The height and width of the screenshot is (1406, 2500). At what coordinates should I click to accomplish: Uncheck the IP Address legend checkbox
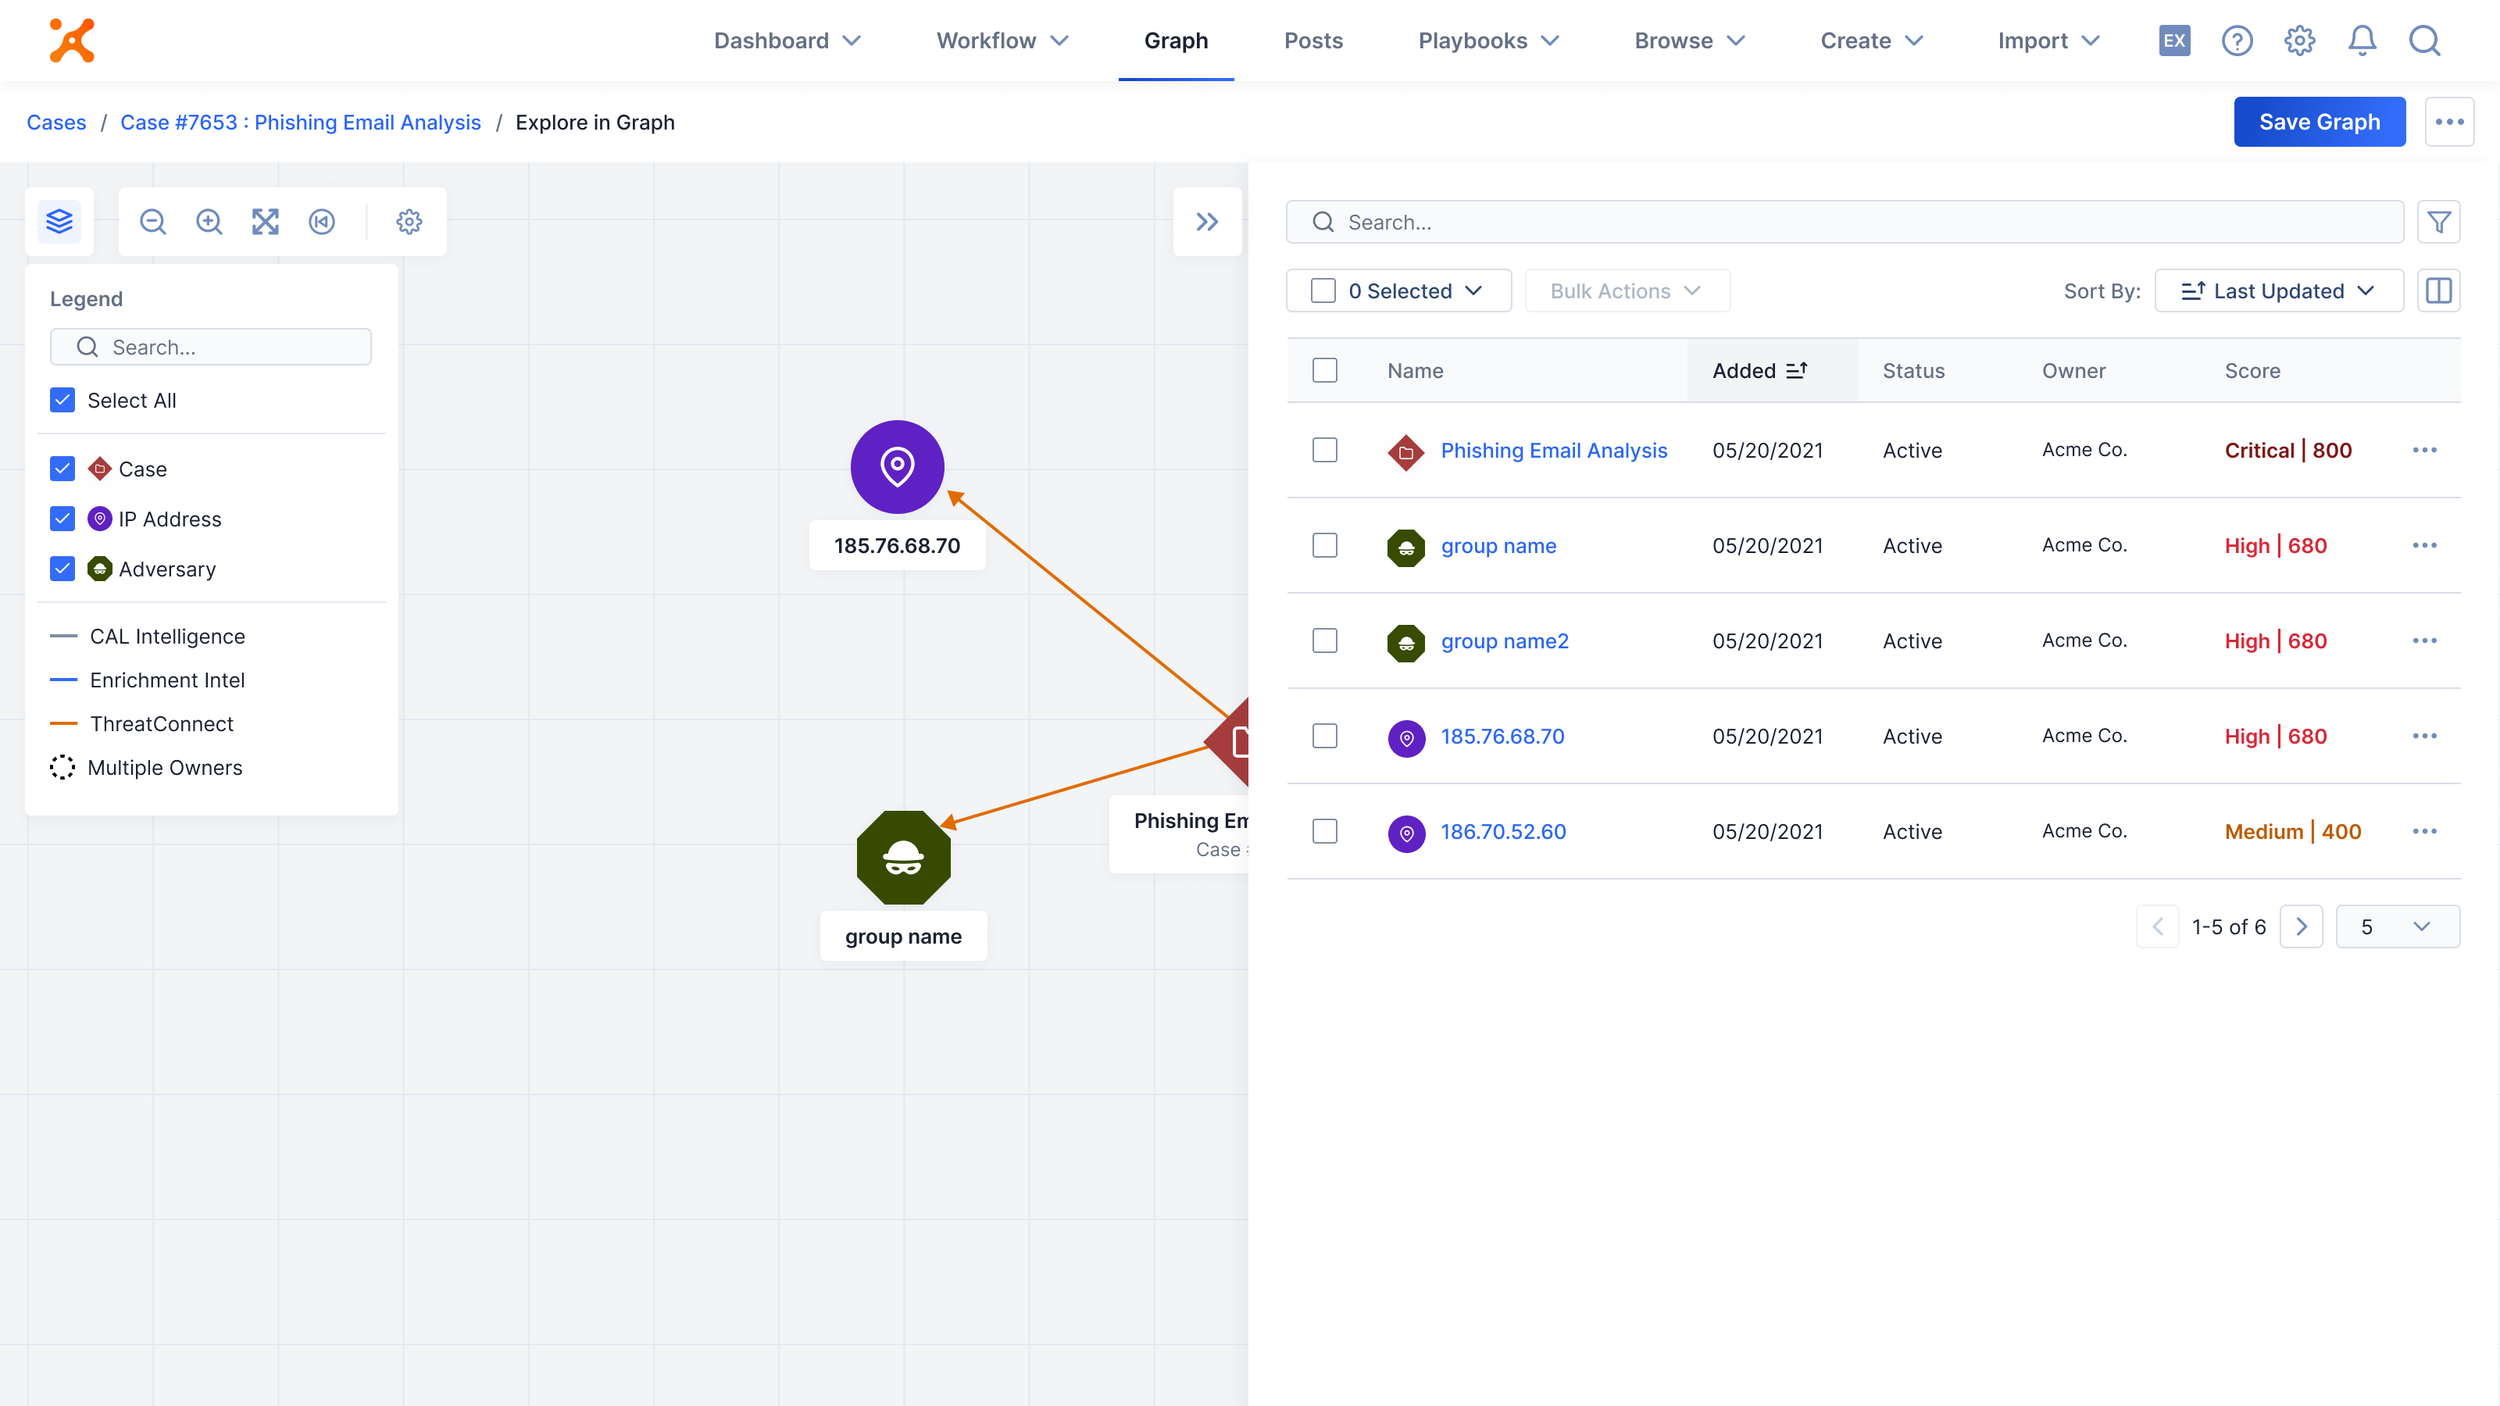click(62, 519)
